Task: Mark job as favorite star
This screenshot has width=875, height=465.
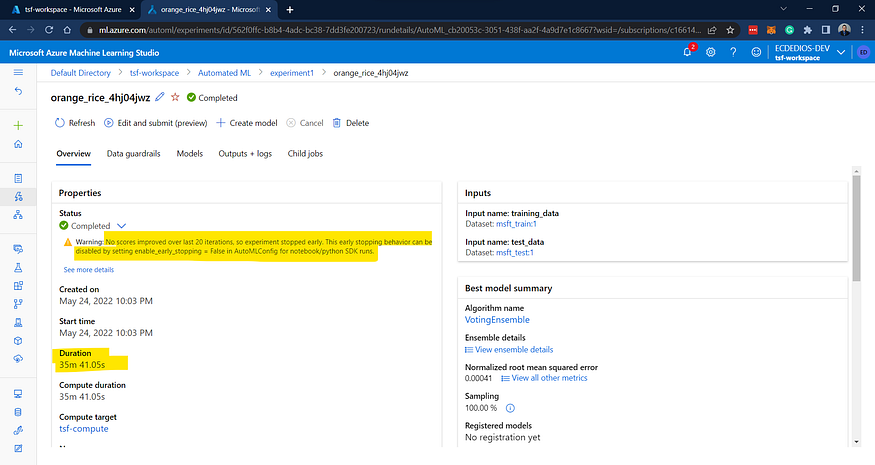Action: click(x=175, y=97)
